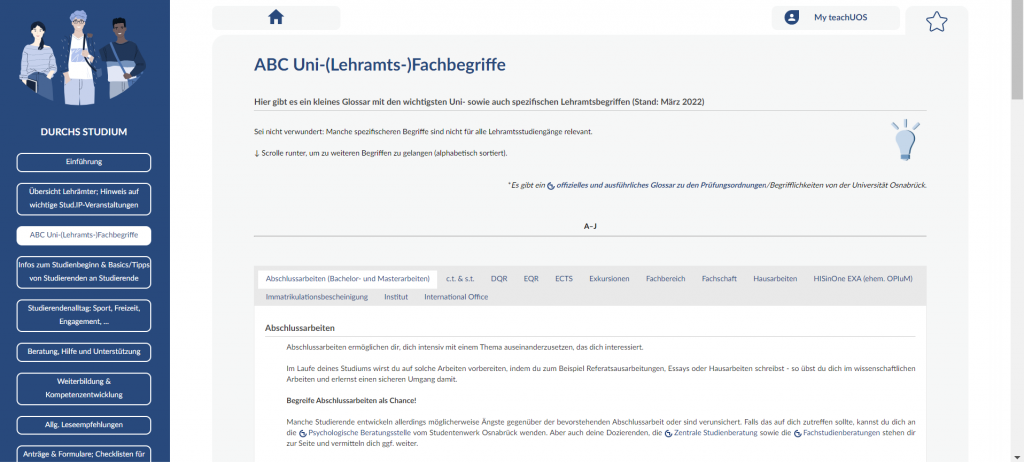Screen dimensions: 1024x463
Task: Switch to the ECTS tab
Action: click(564, 278)
